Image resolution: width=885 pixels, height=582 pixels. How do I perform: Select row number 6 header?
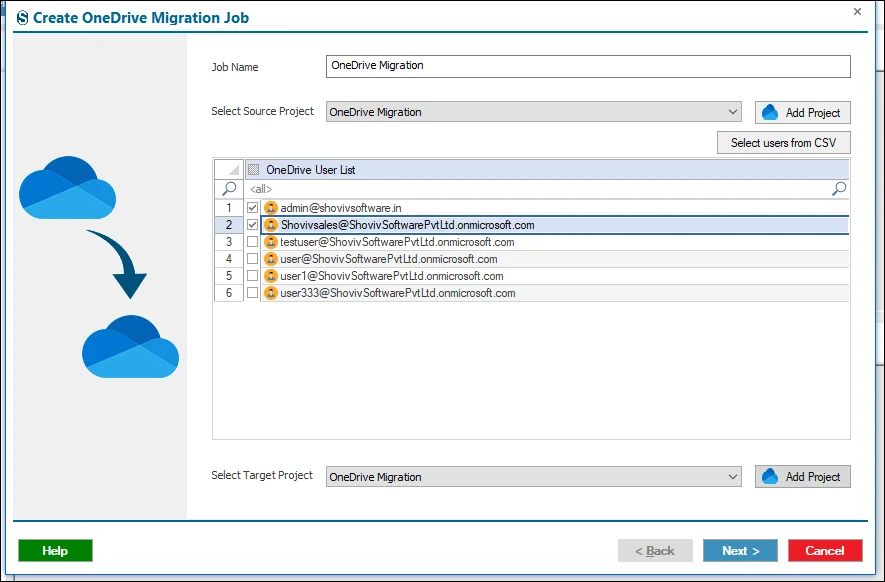229,292
